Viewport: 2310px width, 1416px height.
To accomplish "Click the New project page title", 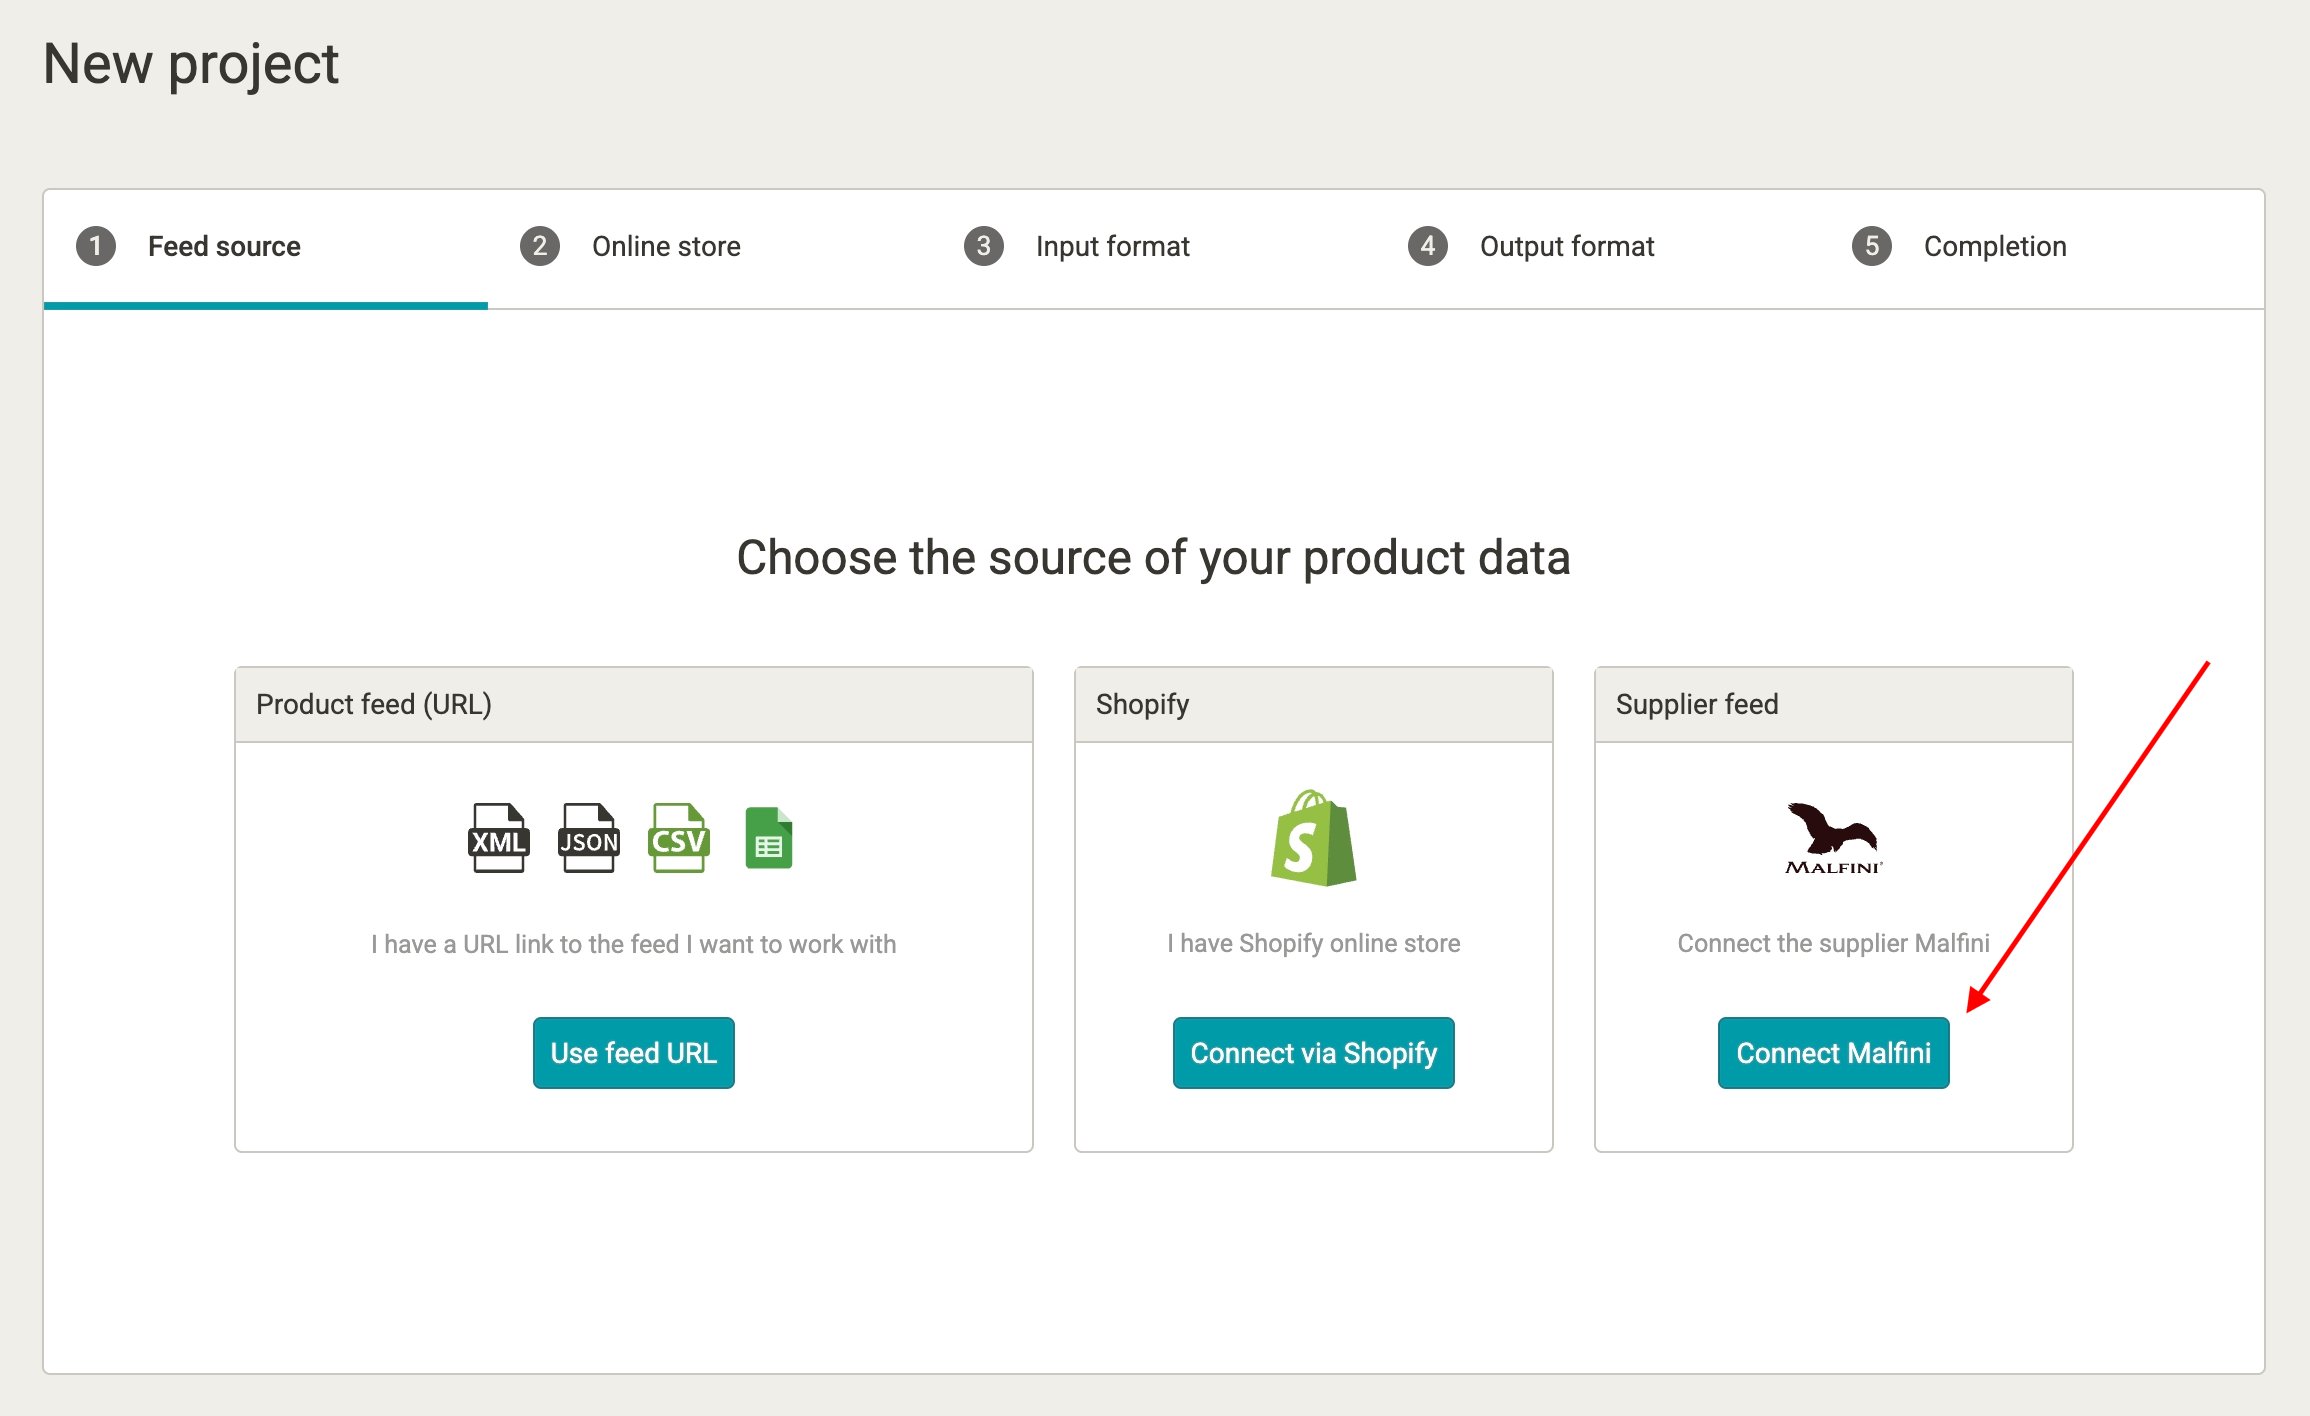I will pyautogui.click(x=191, y=65).
